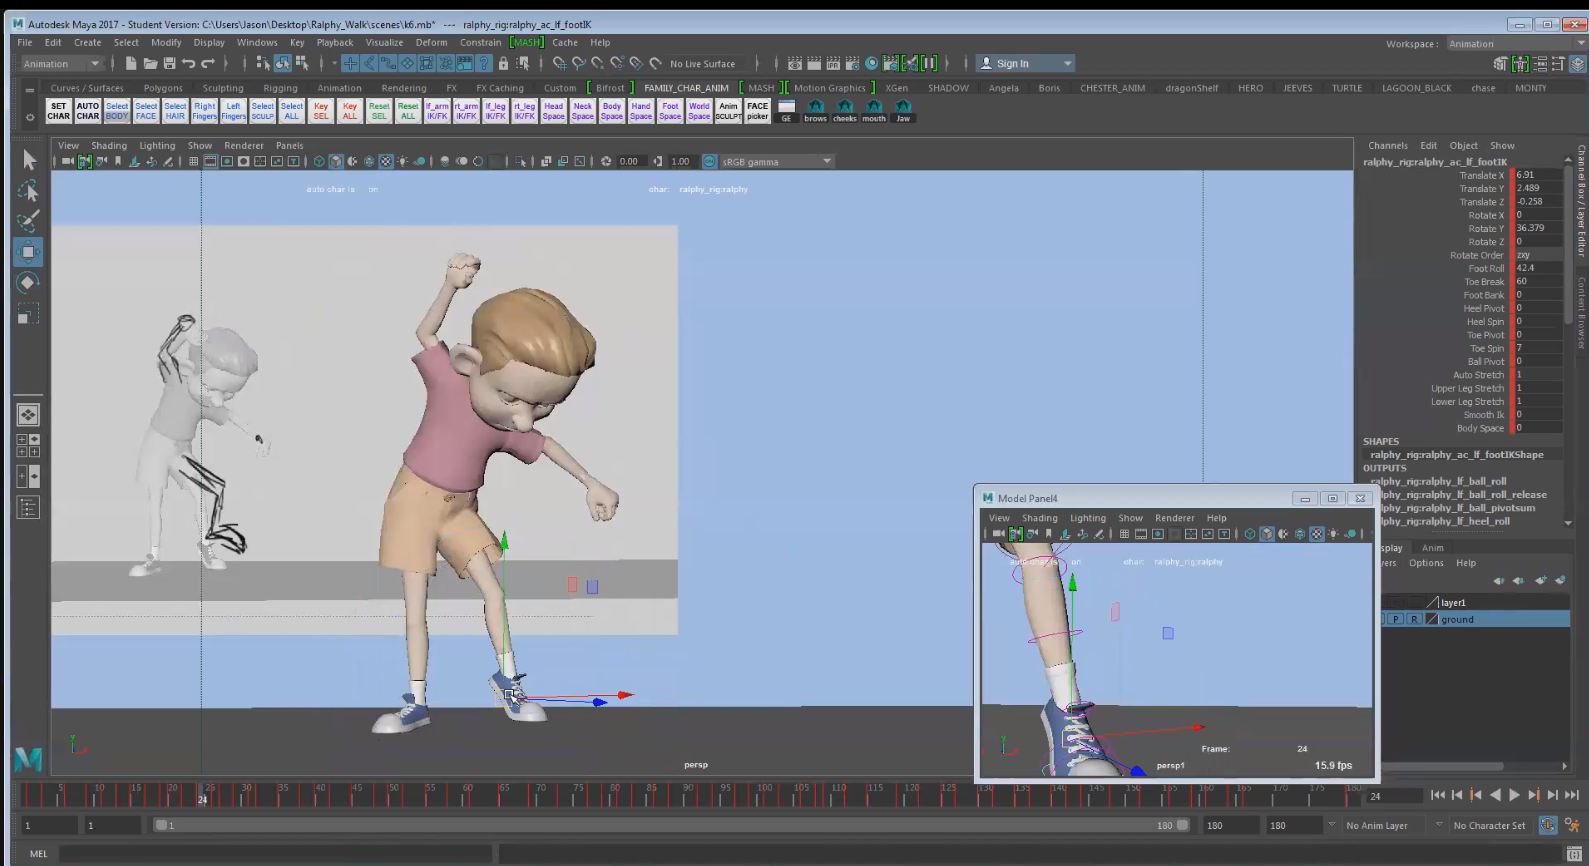Toggle wireframe display in main viewport toolbar
This screenshot has width=1589, height=866.
(x=319, y=161)
